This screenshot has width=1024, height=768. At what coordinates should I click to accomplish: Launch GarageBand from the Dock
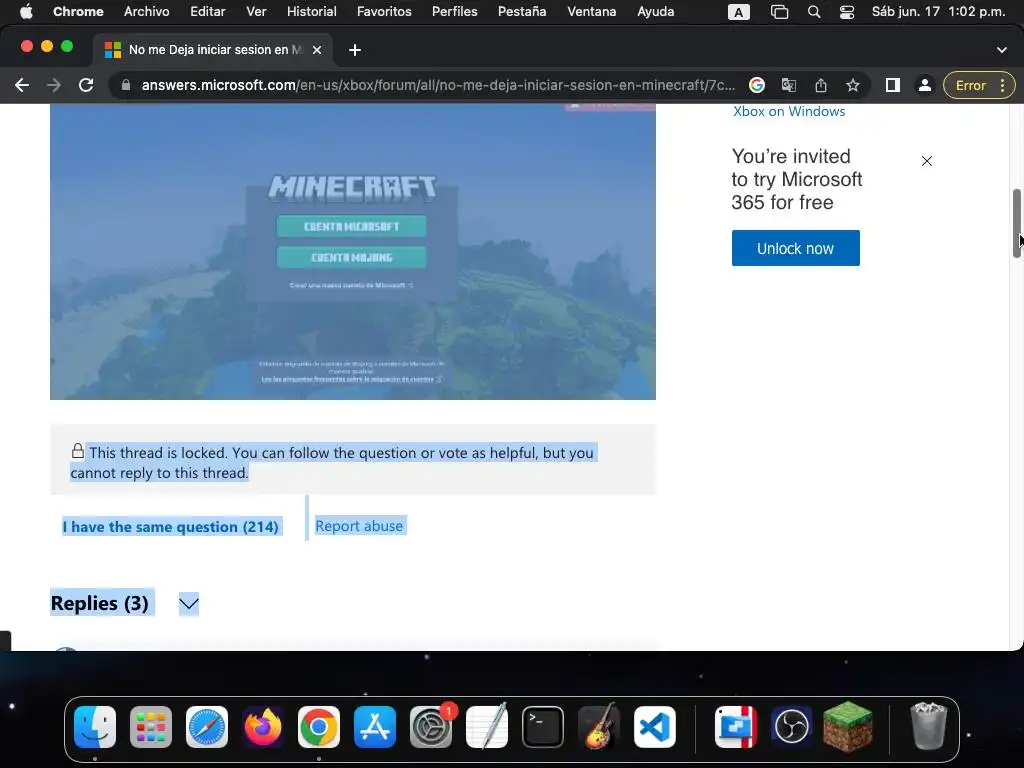(x=599, y=726)
